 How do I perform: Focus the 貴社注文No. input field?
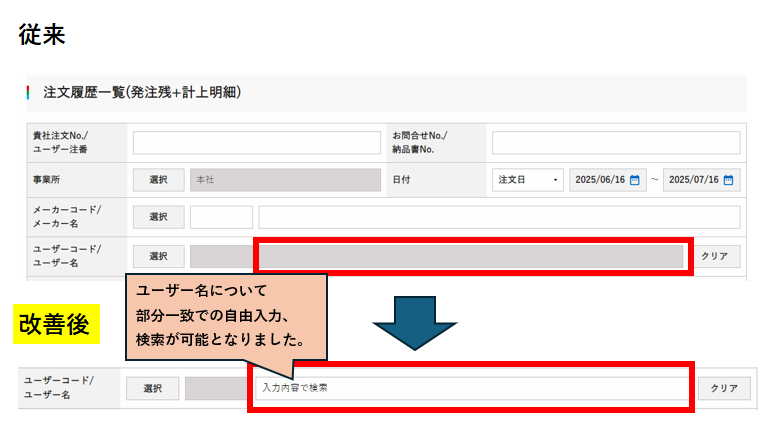click(x=257, y=143)
